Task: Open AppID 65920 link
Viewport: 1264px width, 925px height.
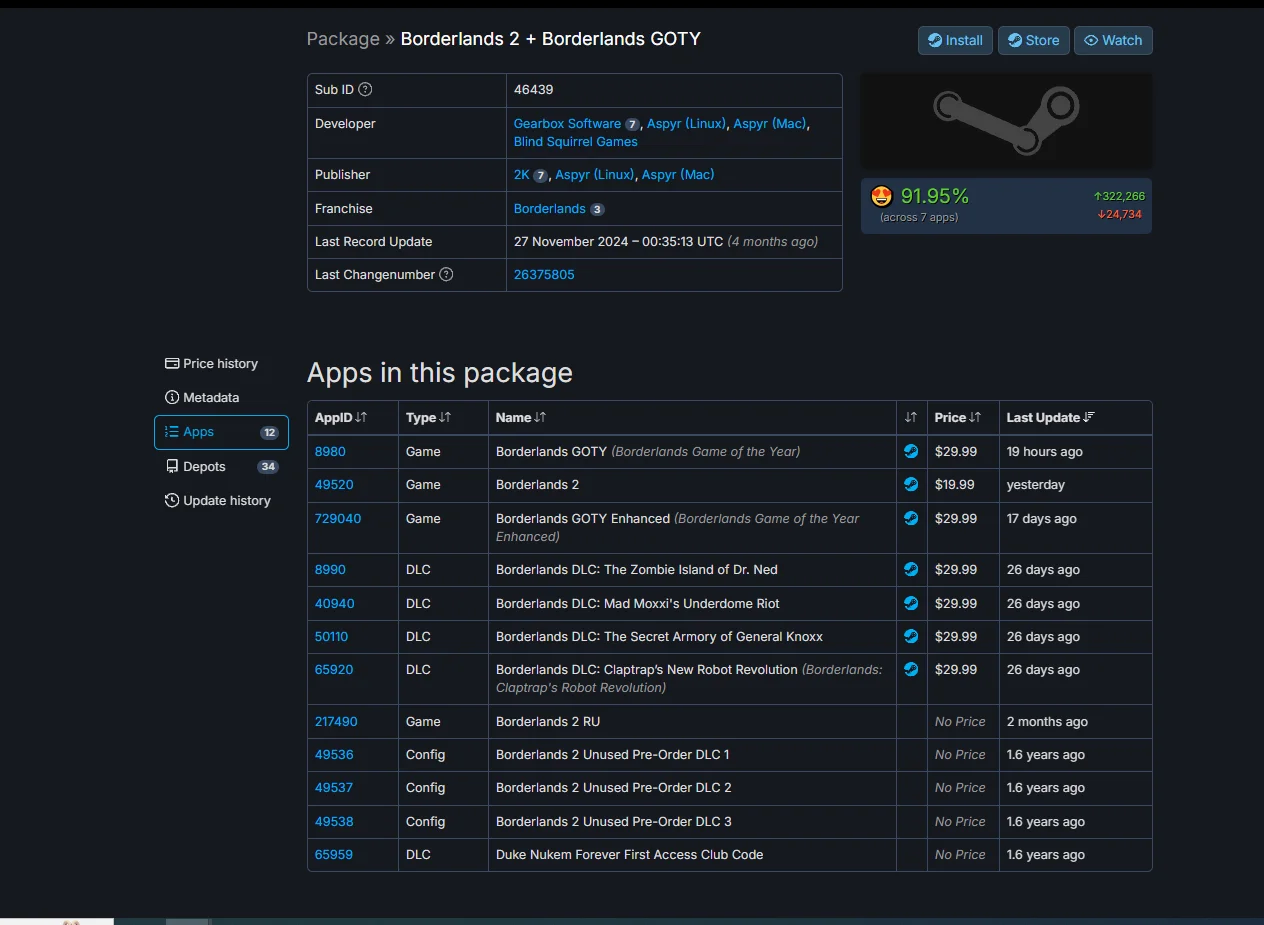Action: (x=334, y=669)
